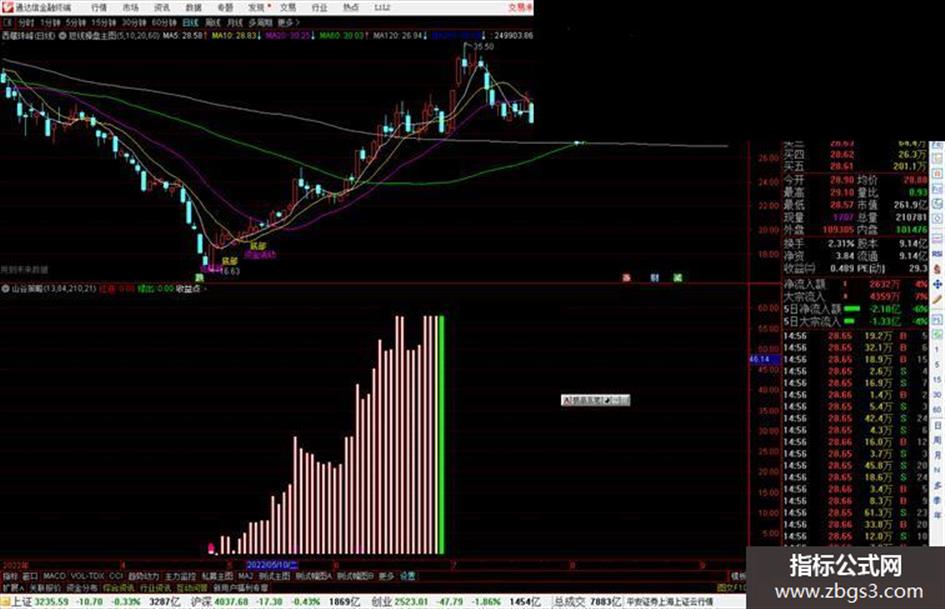
Task: Click the 46.14 price axis marker
Action: point(763,359)
